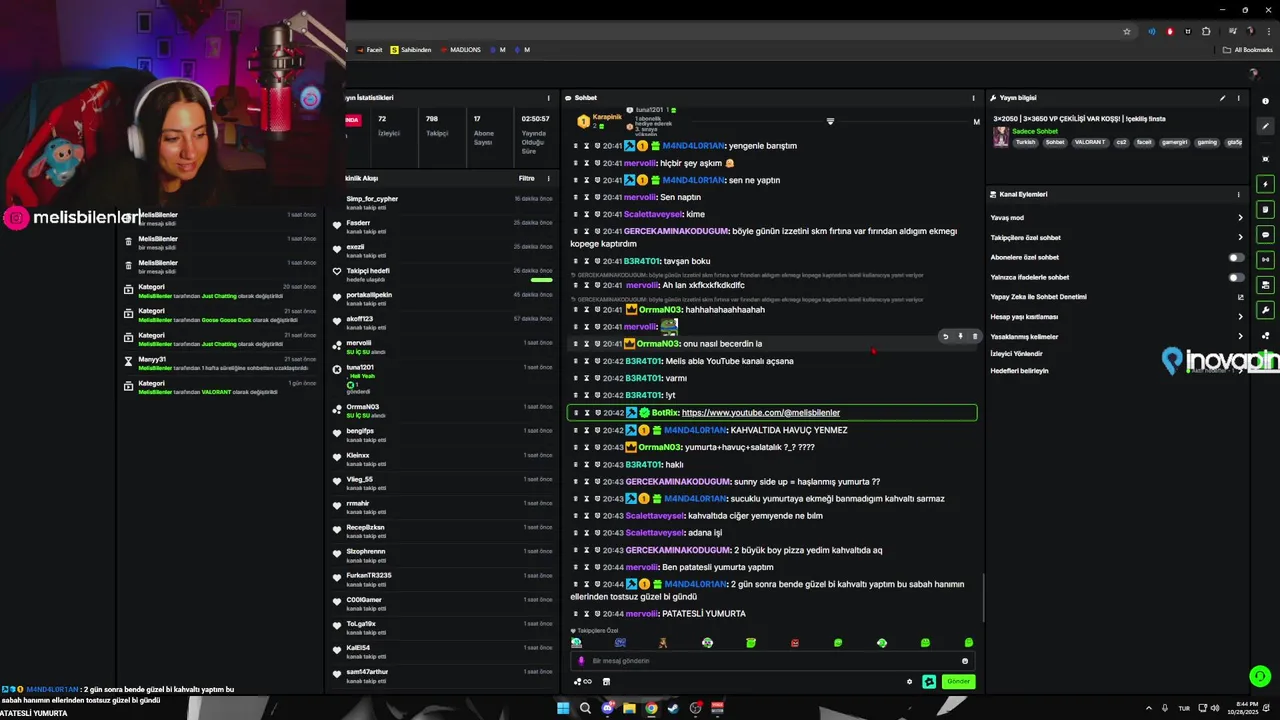Click the shop icon below message field
Image resolution: width=1280 pixels, height=720 pixels.
(606, 682)
